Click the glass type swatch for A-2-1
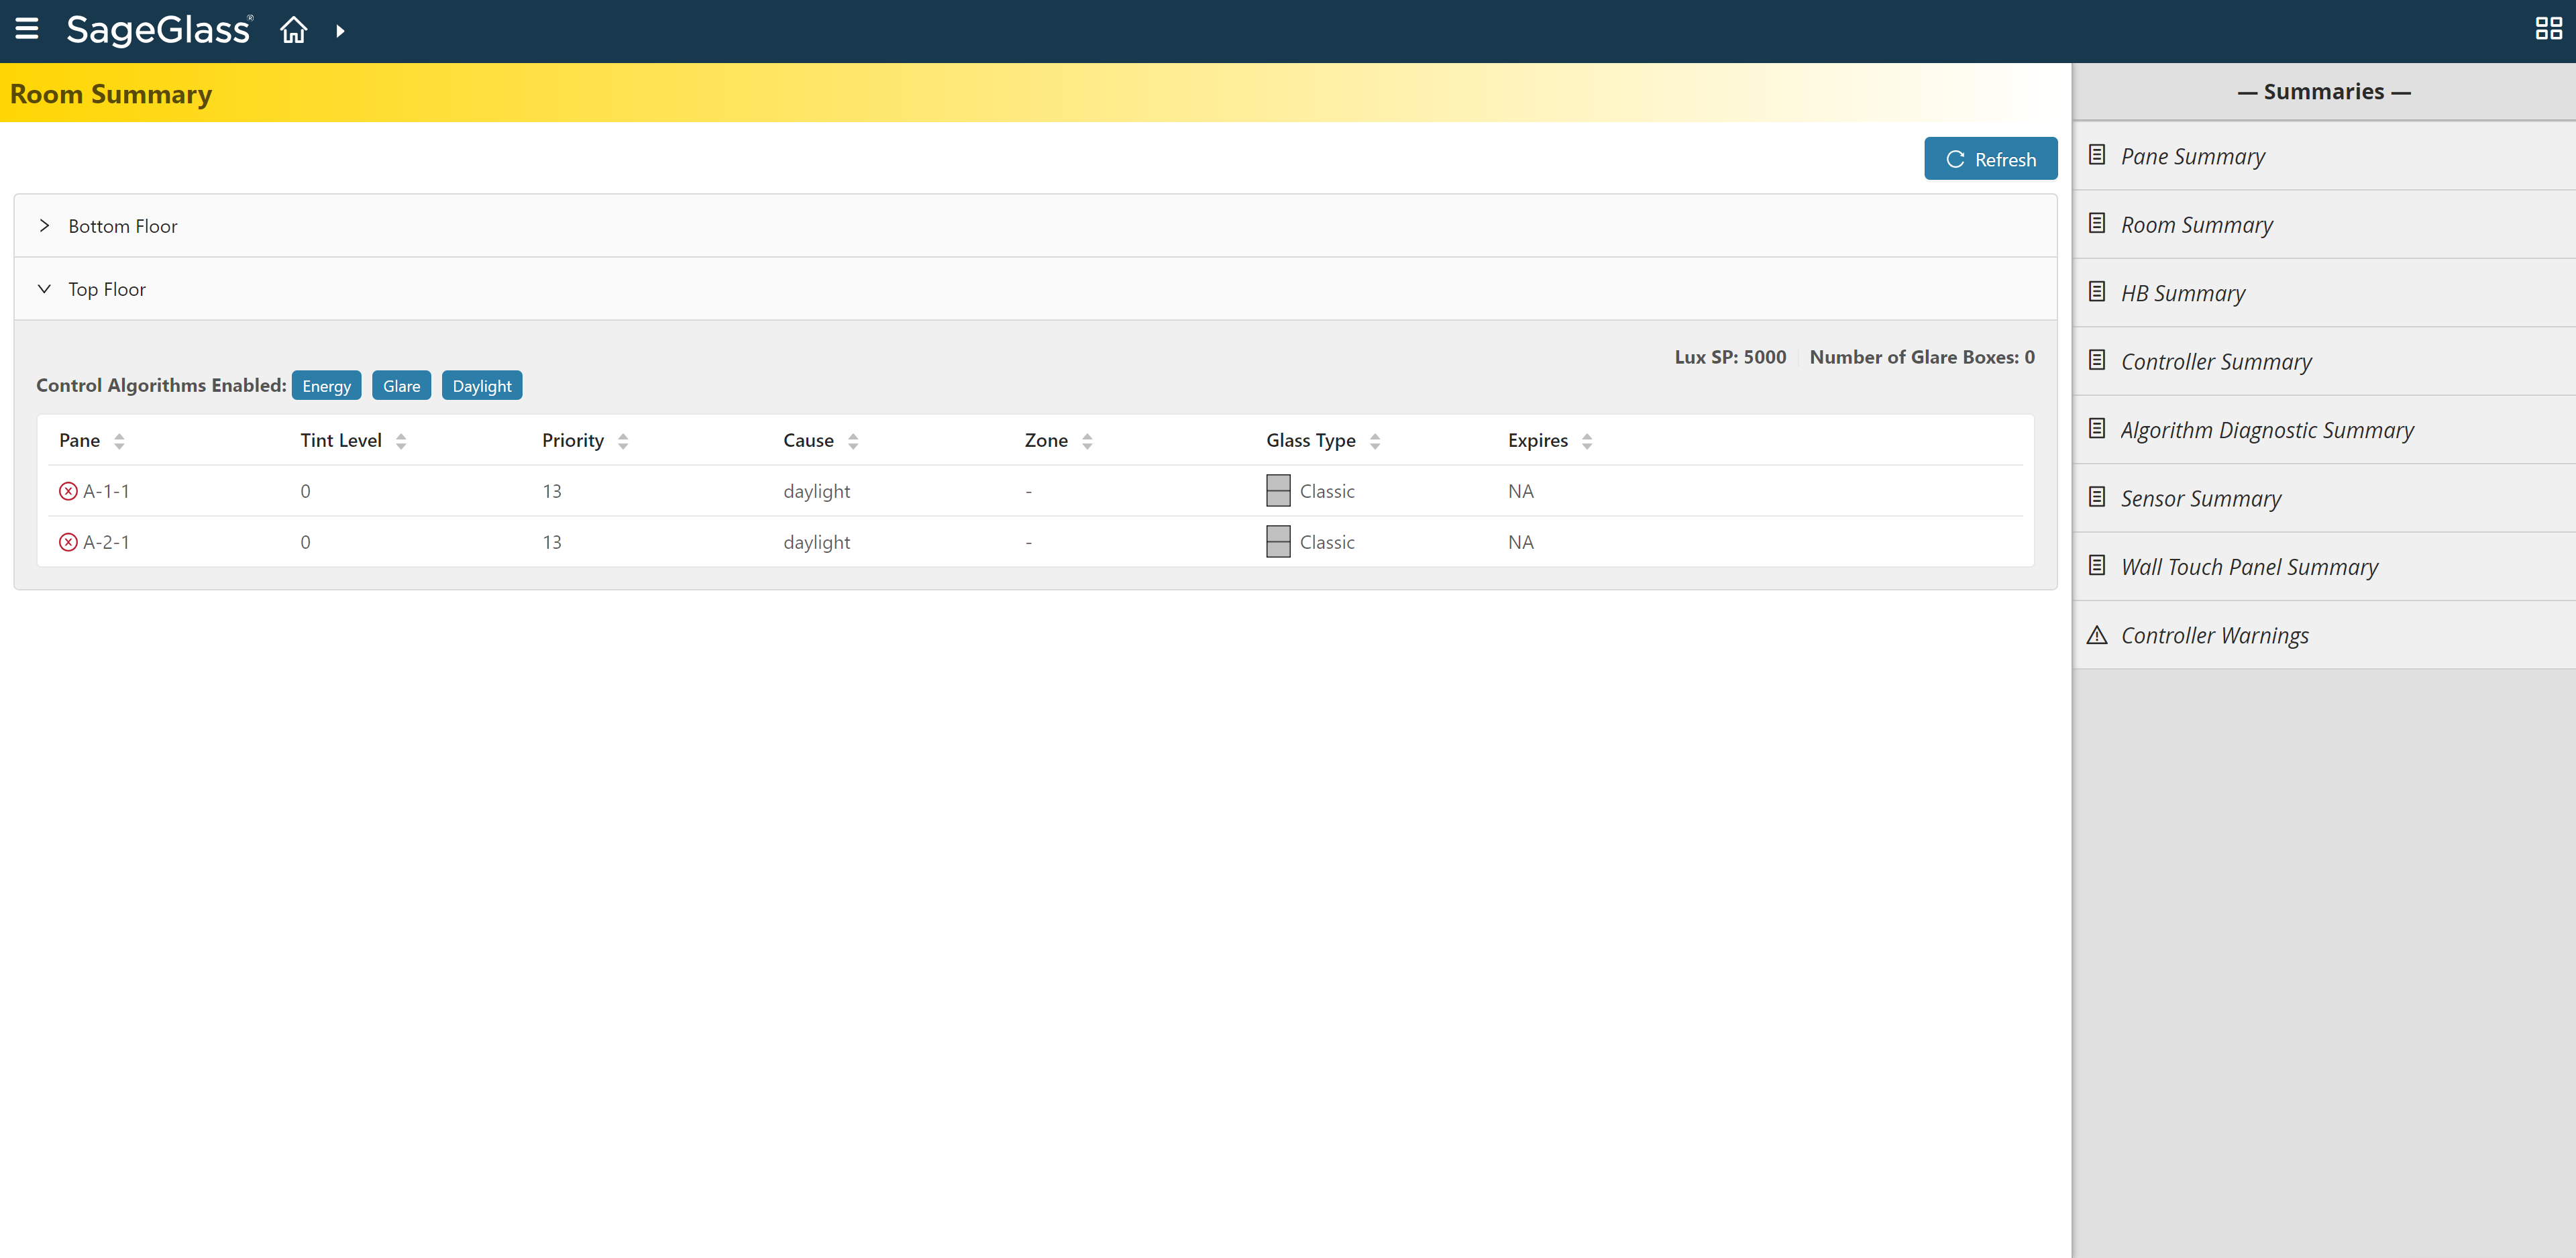The height and width of the screenshot is (1258, 2576). point(1278,541)
